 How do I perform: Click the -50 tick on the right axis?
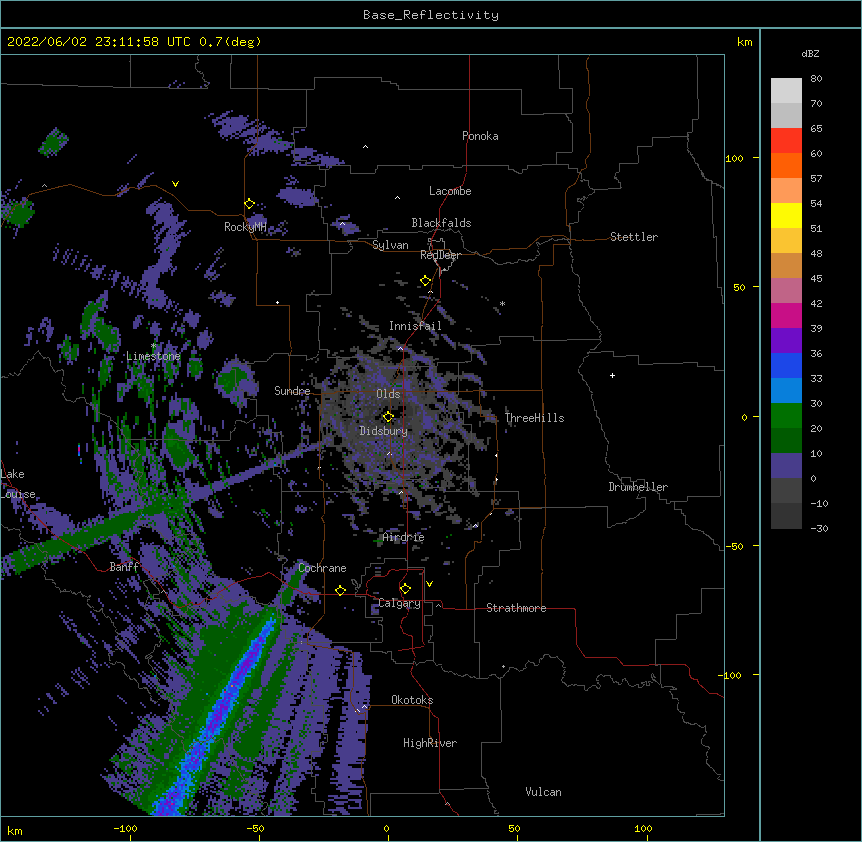734,546
